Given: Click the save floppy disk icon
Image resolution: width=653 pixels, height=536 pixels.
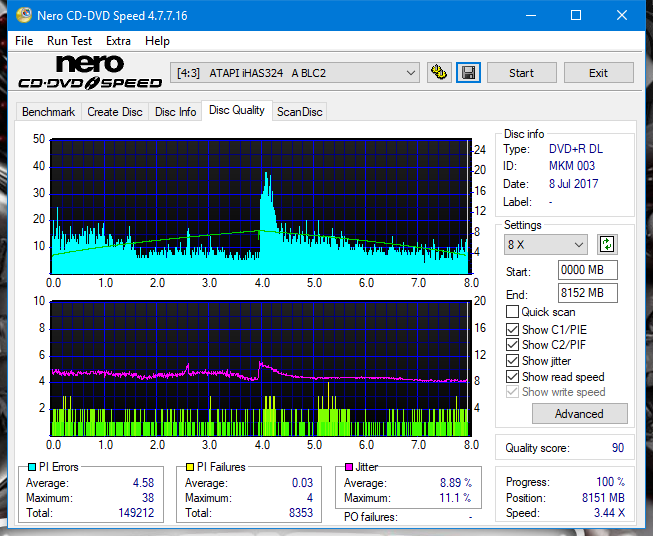Looking at the screenshot, I should pos(469,73).
